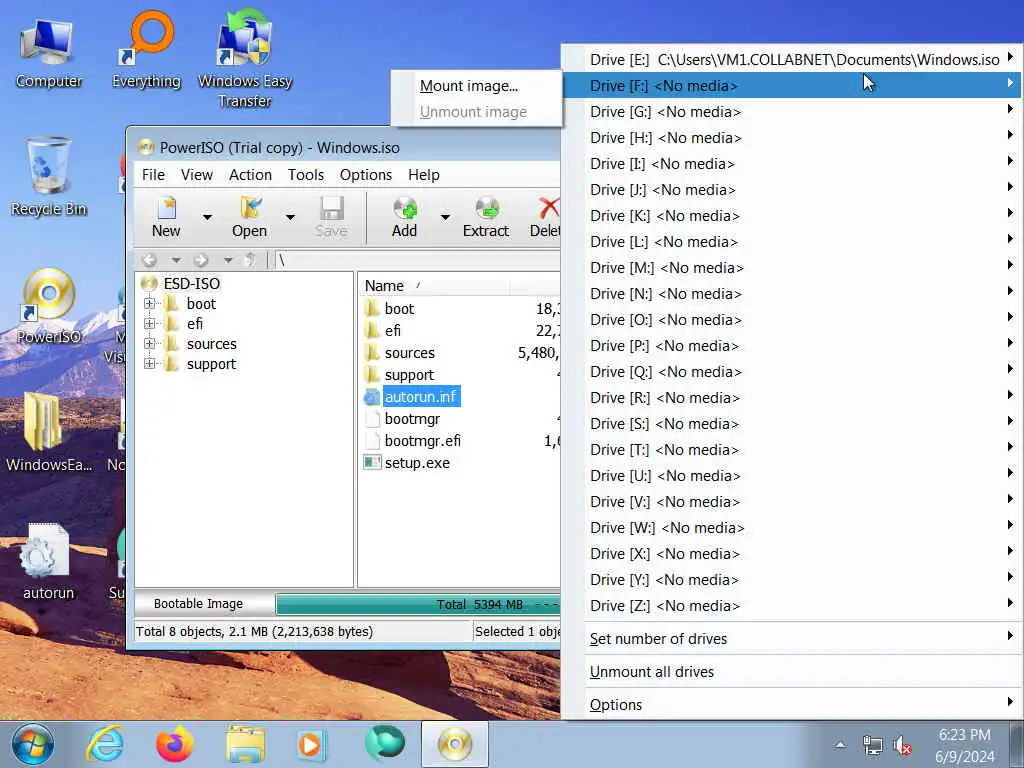Viewport: 1024px width, 768px height.
Task: Click the Total 5394 MB capacity bar
Action: pos(418,604)
